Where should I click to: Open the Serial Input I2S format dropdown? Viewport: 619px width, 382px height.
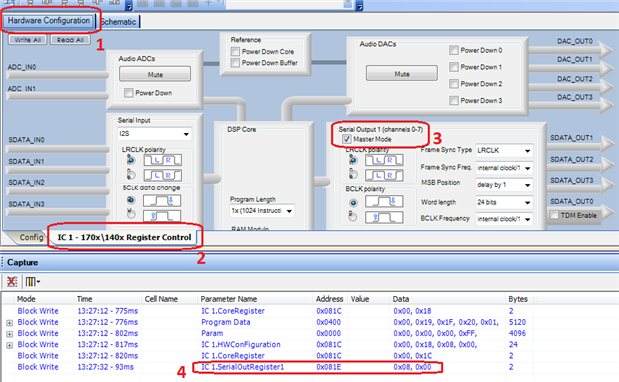pos(154,134)
